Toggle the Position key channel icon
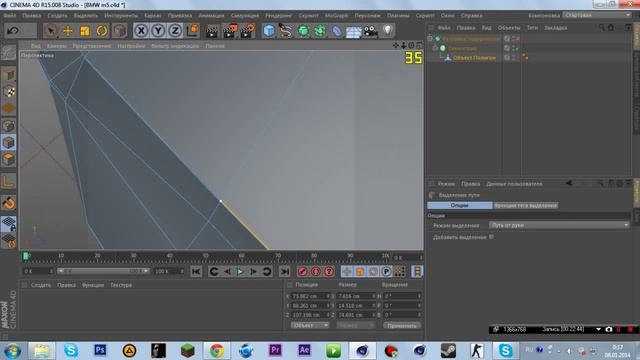Image resolution: width=640 pixels, height=360 pixels. tap(347, 271)
